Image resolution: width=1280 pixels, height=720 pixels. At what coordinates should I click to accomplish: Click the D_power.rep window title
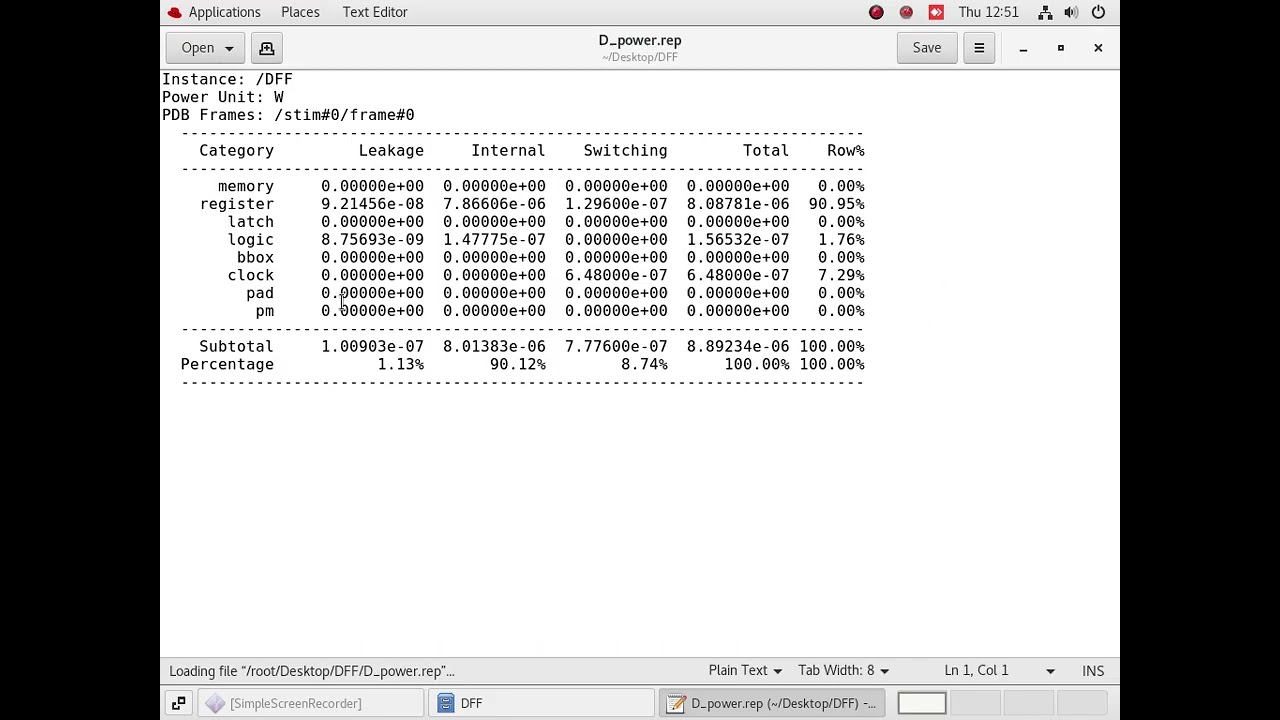pyautogui.click(x=640, y=41)
